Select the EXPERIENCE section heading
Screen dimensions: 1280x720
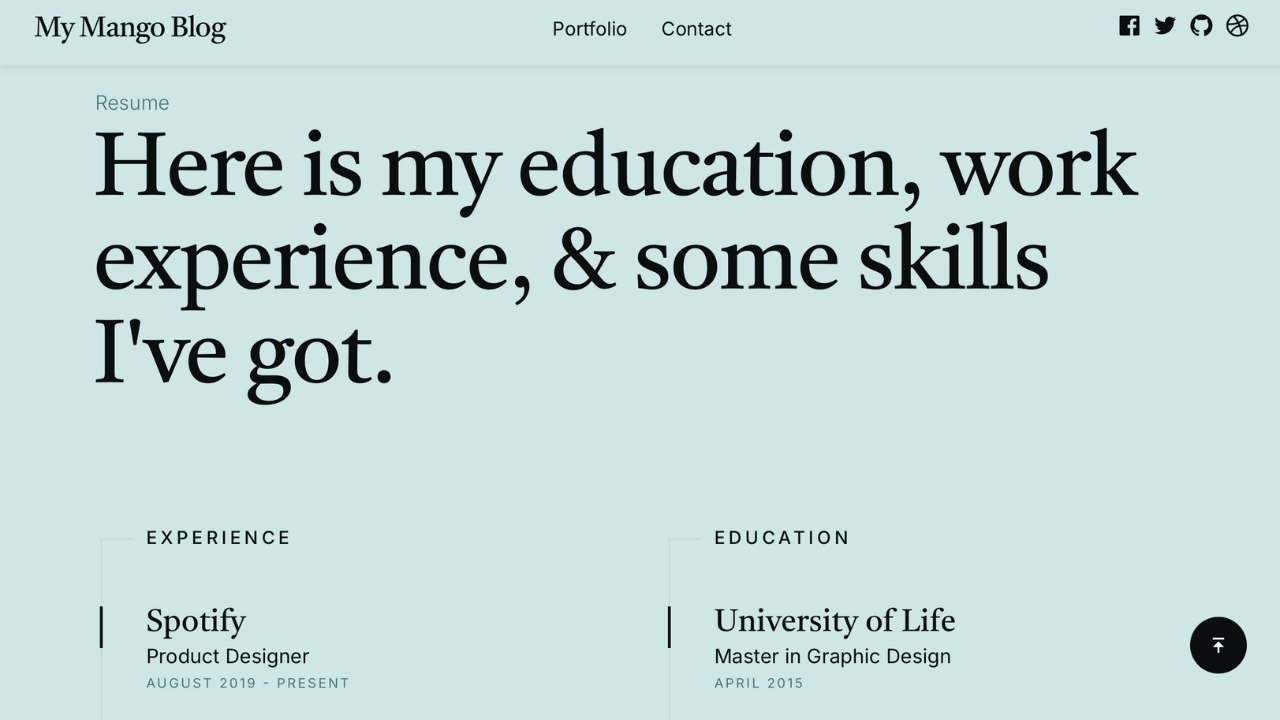click(x=218, y=538)
